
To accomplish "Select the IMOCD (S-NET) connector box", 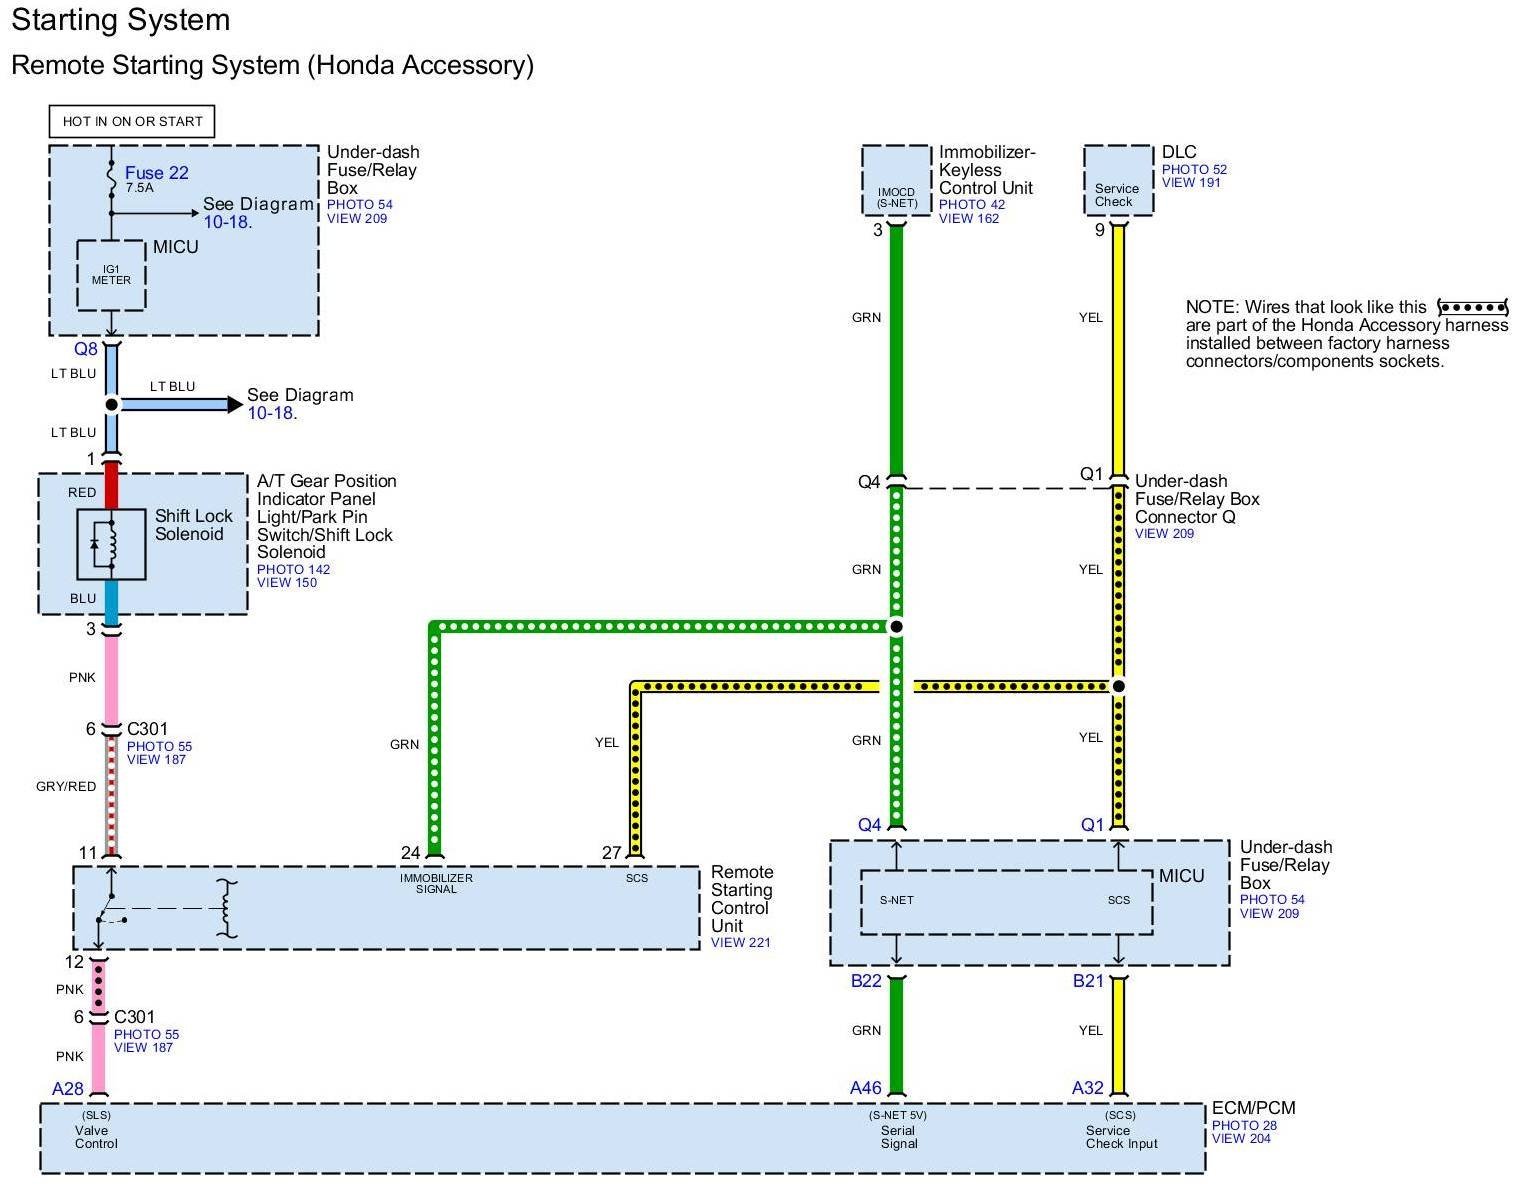I will pos(896,181).
